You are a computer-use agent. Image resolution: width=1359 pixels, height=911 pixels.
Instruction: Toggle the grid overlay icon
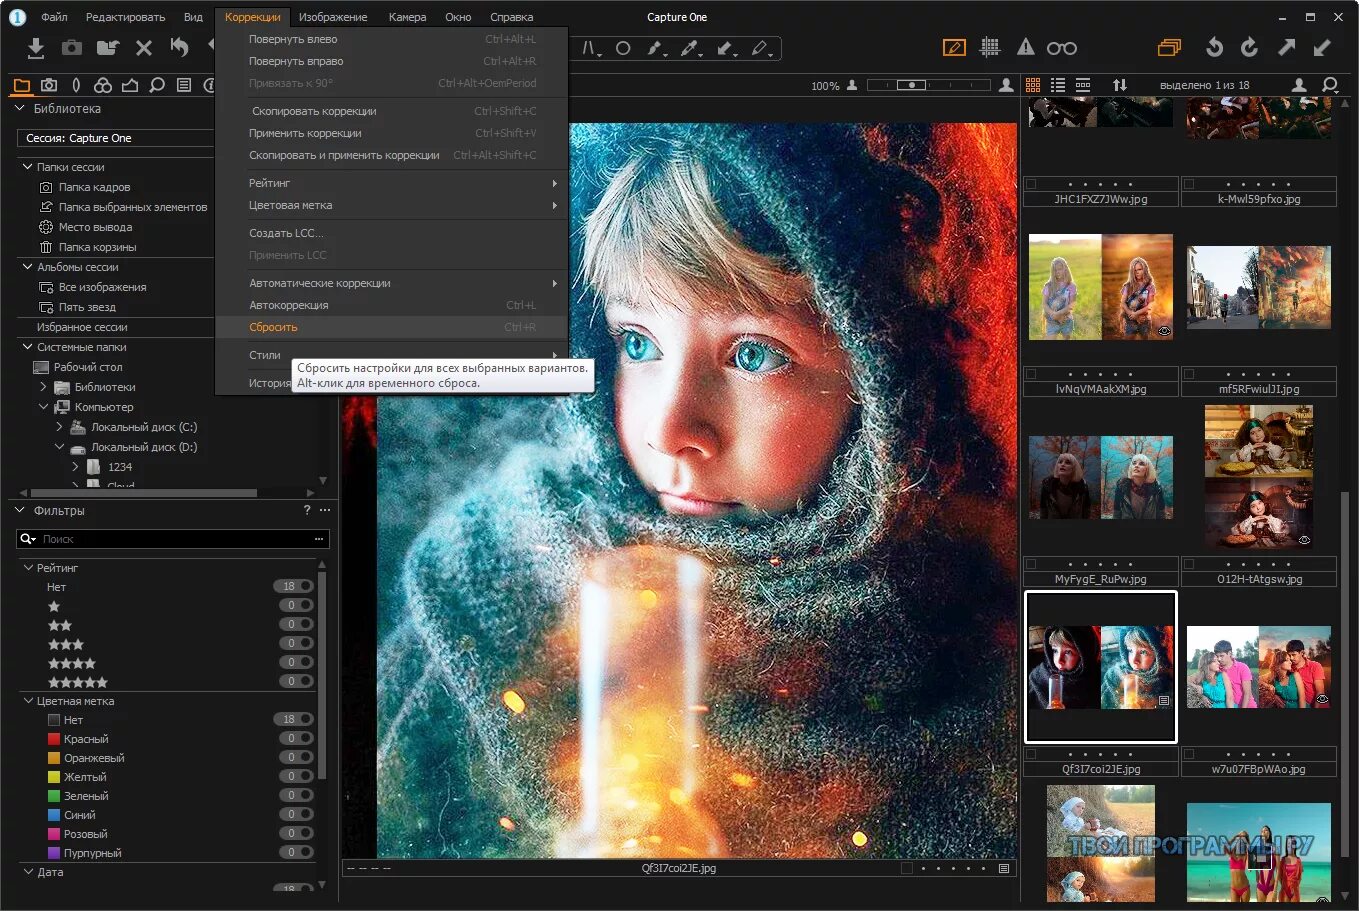[x=990, y=46]
